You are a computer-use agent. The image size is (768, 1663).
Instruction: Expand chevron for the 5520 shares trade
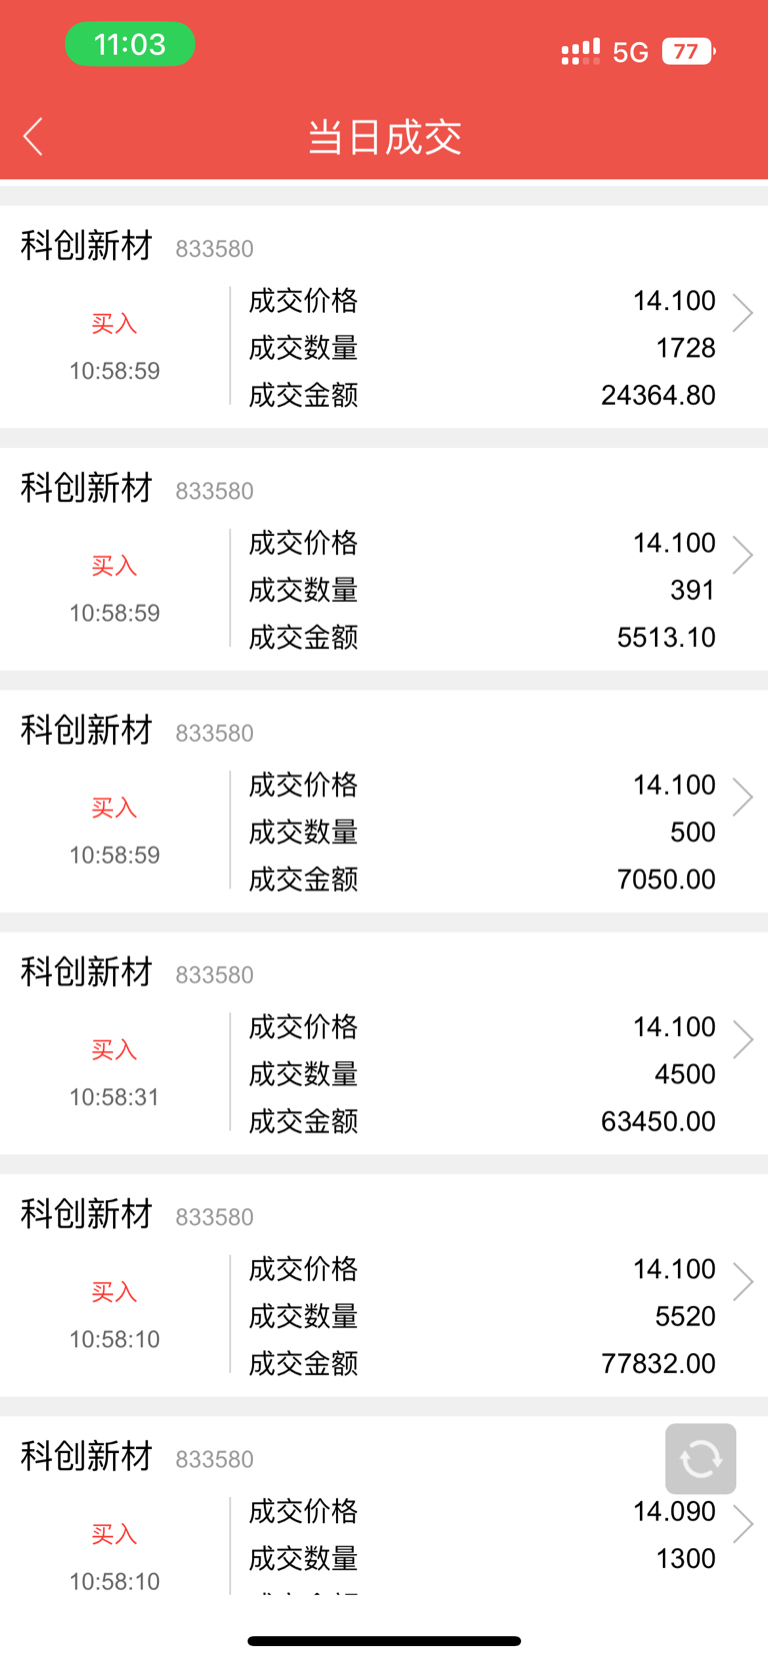[x=742, y=1281]
